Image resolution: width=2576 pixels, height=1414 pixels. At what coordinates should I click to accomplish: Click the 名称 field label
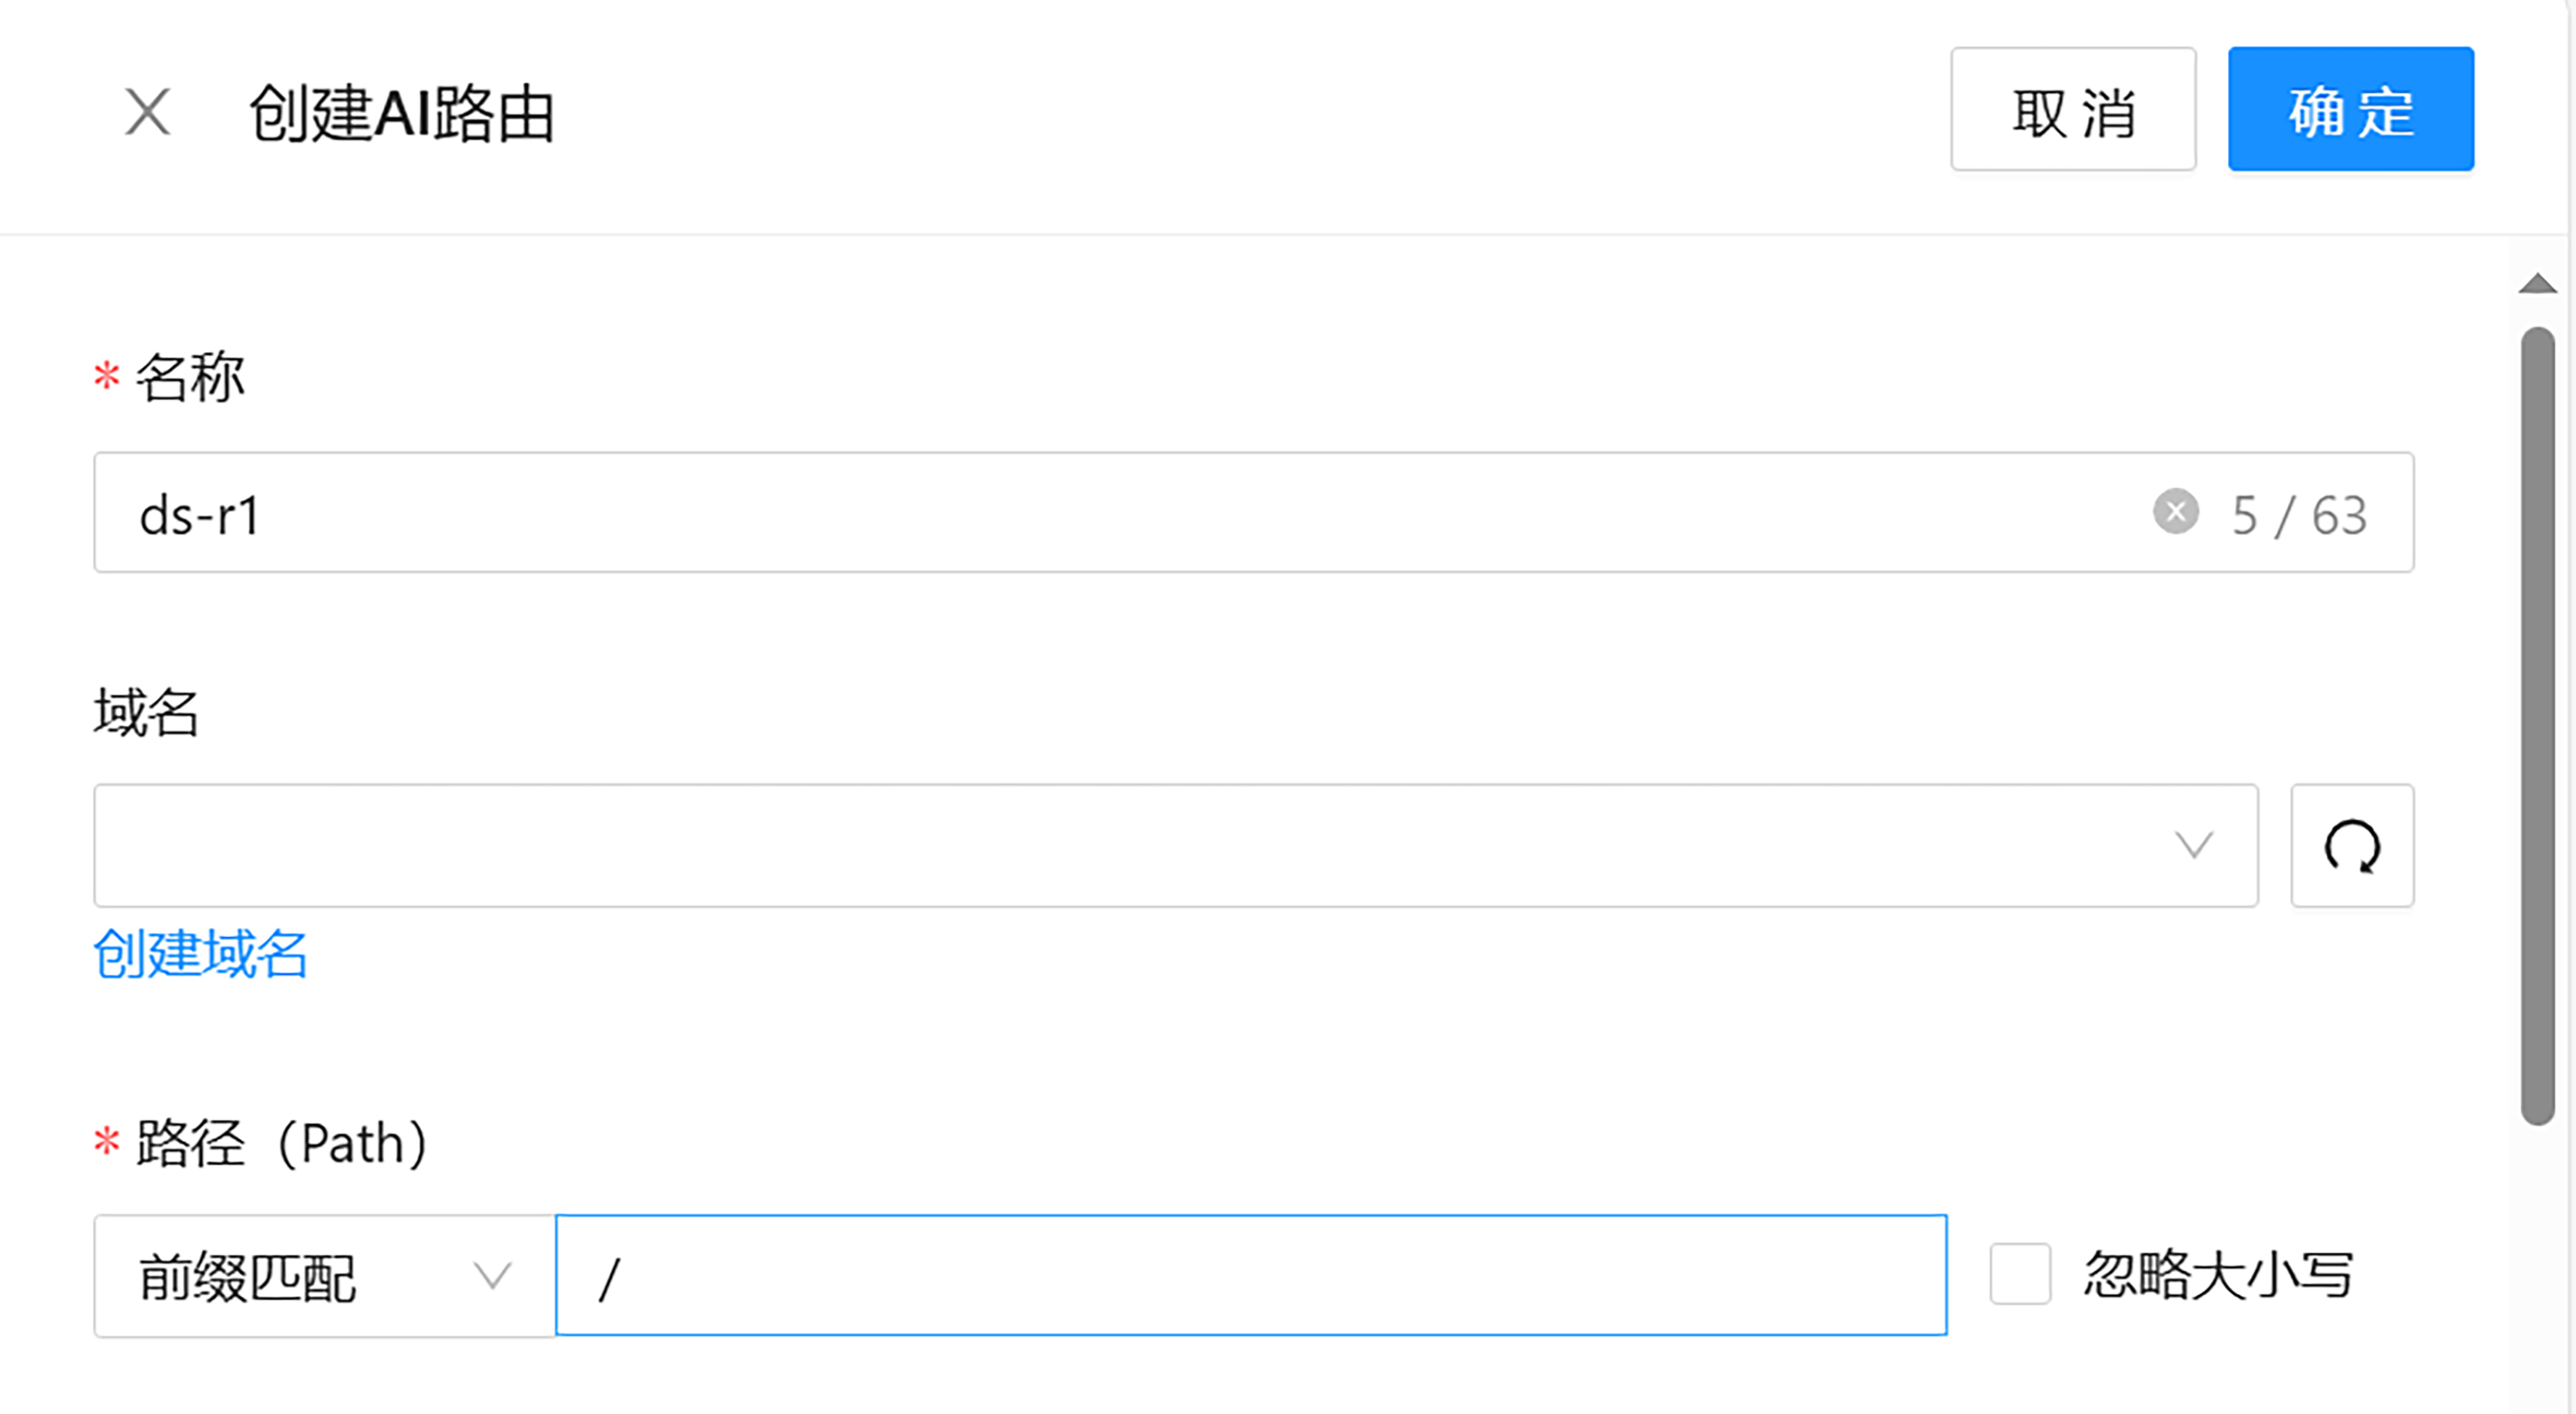pos(190,378)
